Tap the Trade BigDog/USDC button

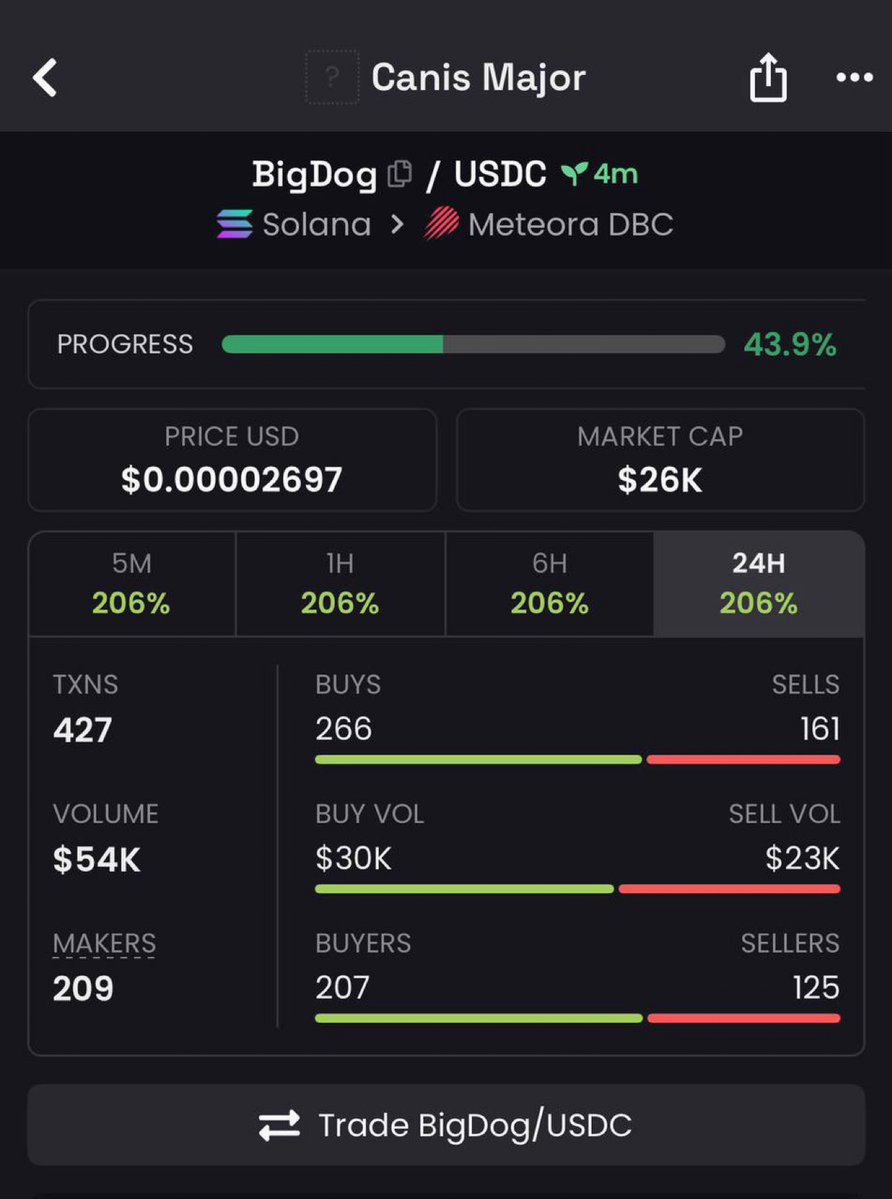coord(446,1125)
